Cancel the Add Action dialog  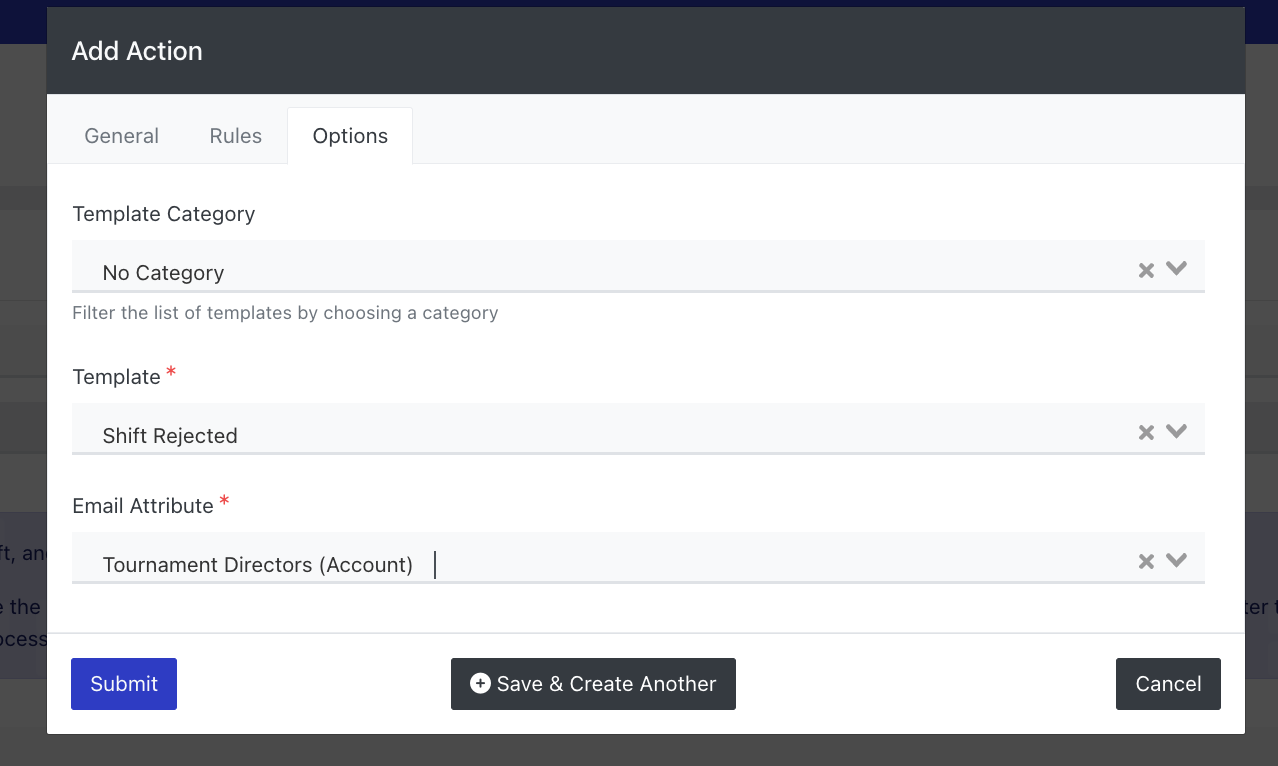[x=1168, y=684]
